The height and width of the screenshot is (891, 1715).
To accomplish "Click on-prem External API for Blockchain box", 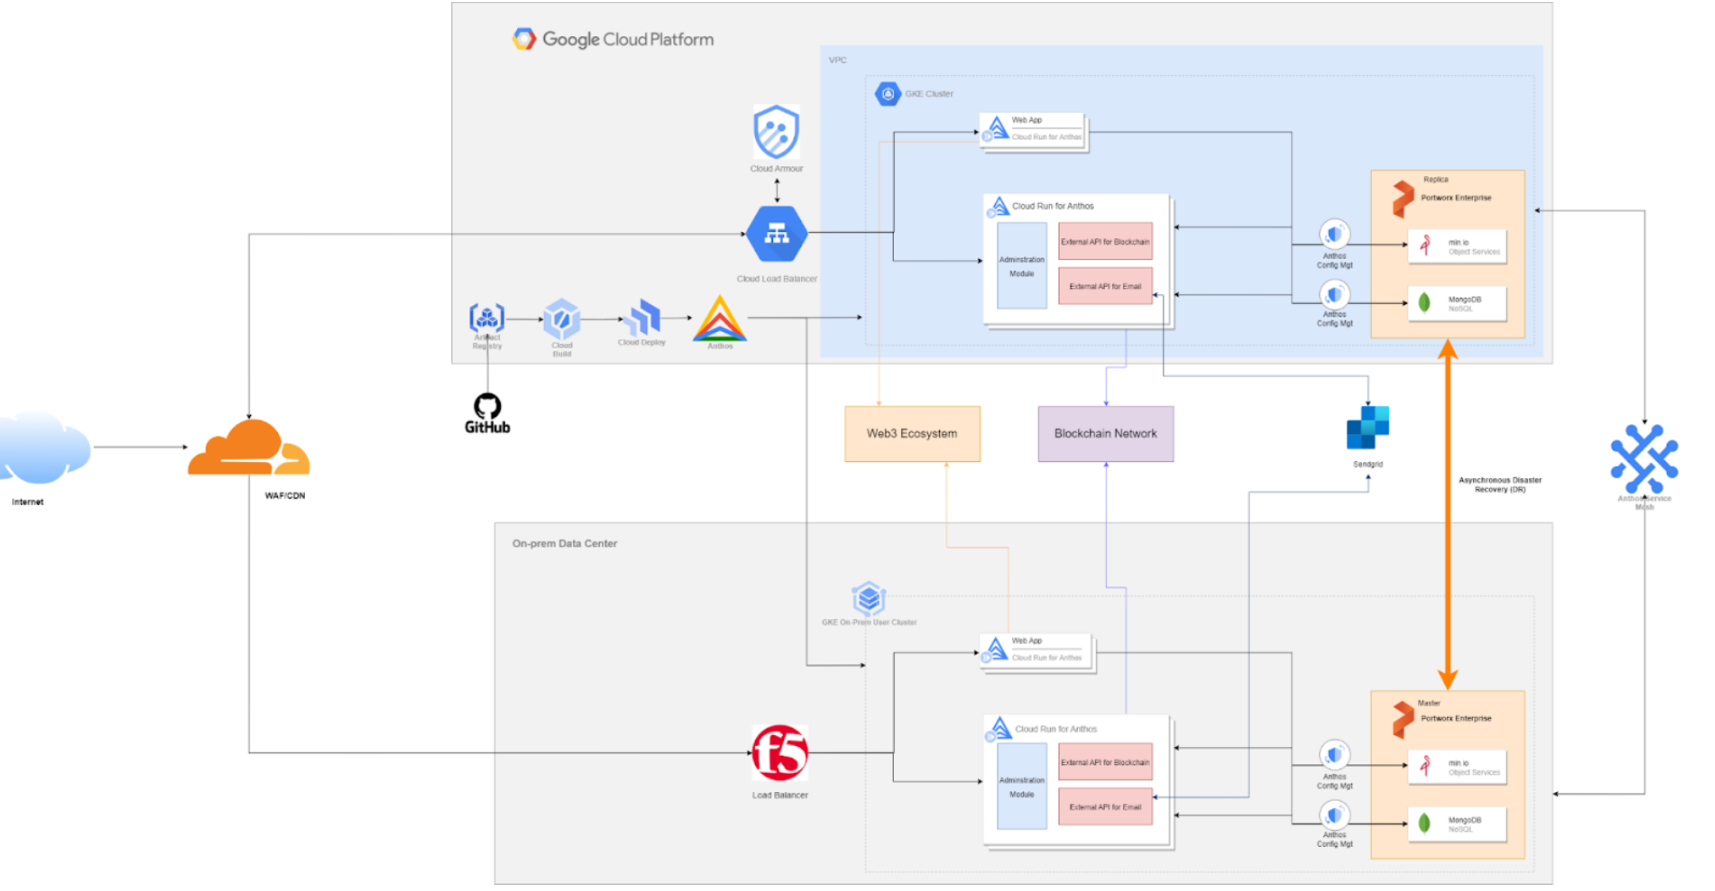I will [x=1105, y=762].
